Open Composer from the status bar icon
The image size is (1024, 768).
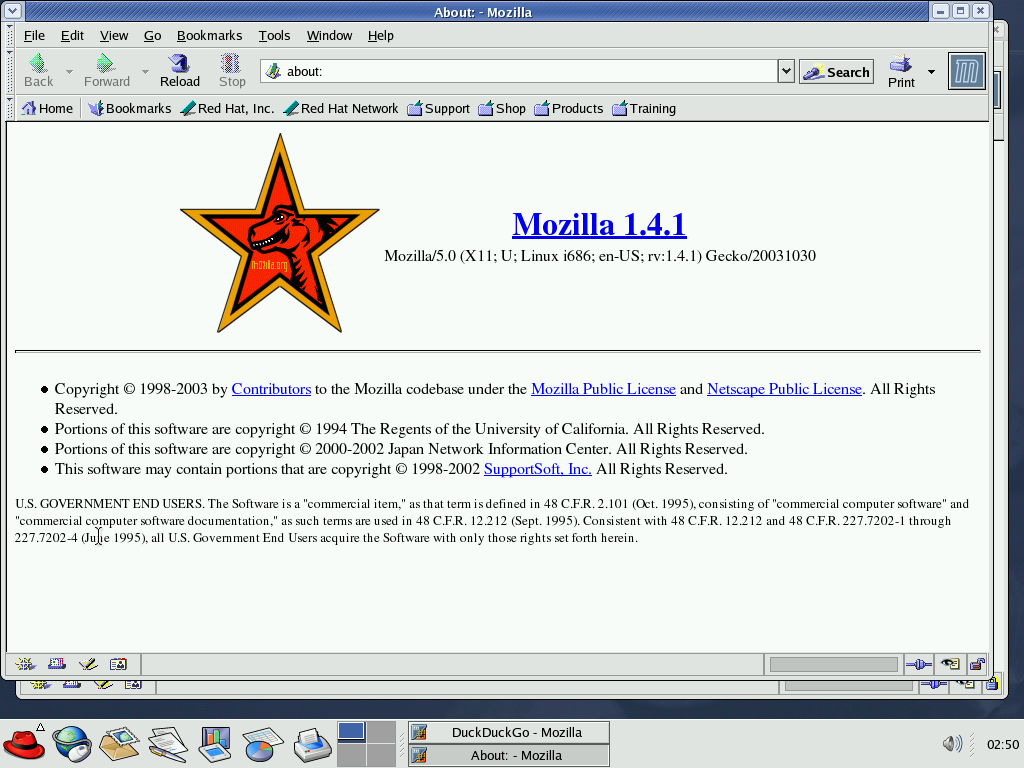[88, 664]
